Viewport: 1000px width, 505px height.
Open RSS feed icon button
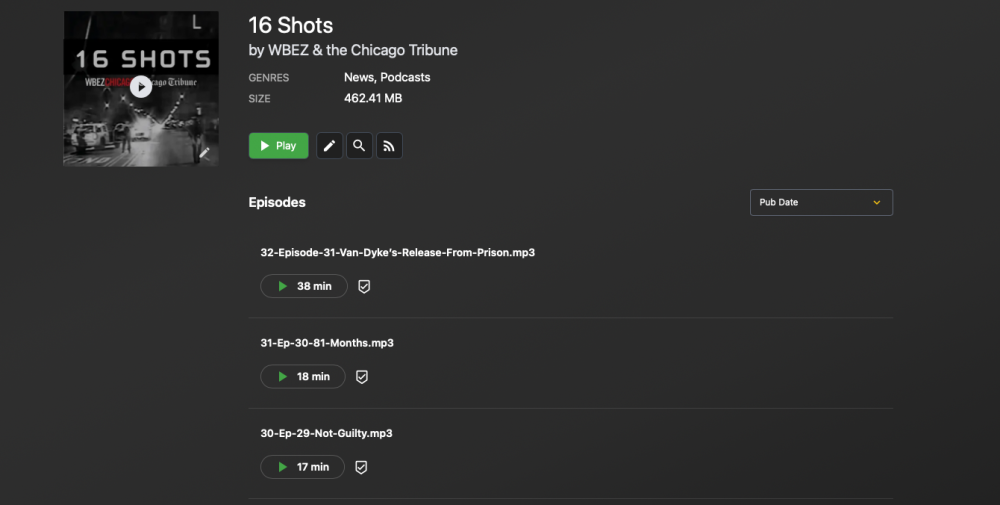[x=389, y=146]
